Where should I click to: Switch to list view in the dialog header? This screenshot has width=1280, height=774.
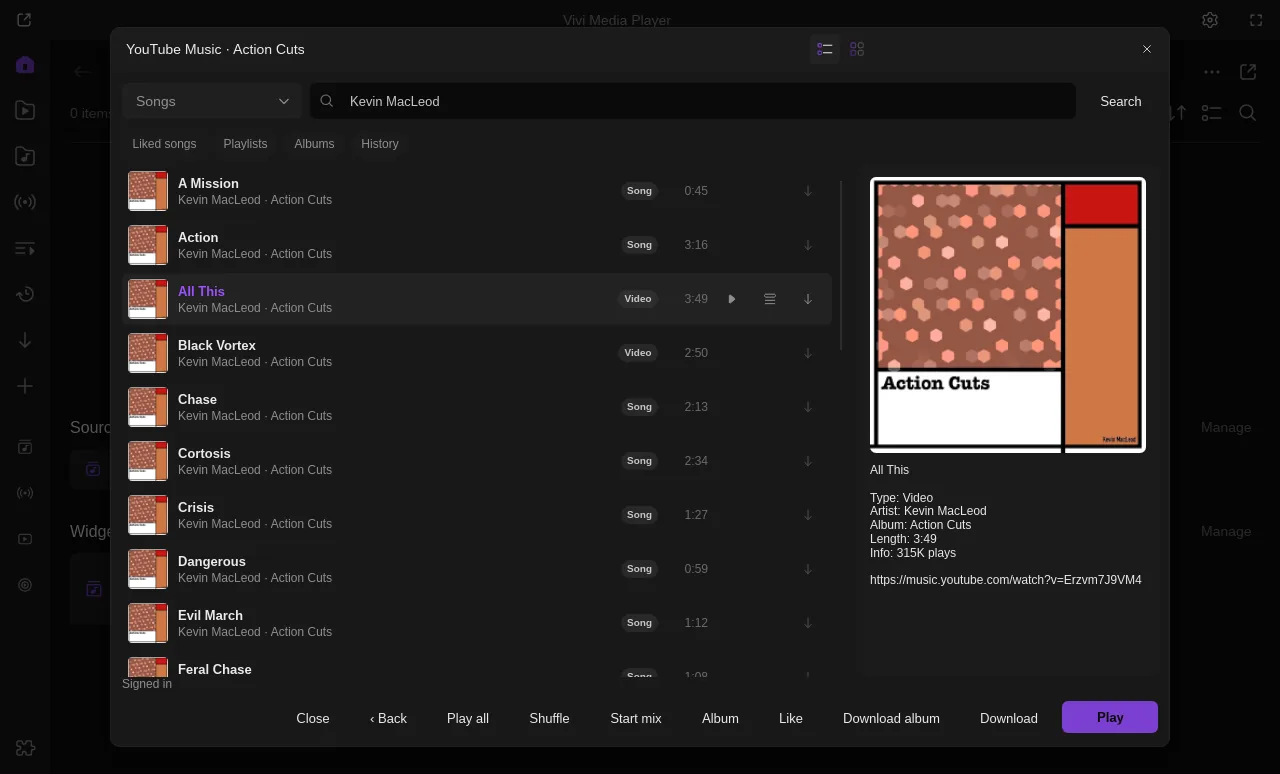pyautogui.click(x=825, y=49)
